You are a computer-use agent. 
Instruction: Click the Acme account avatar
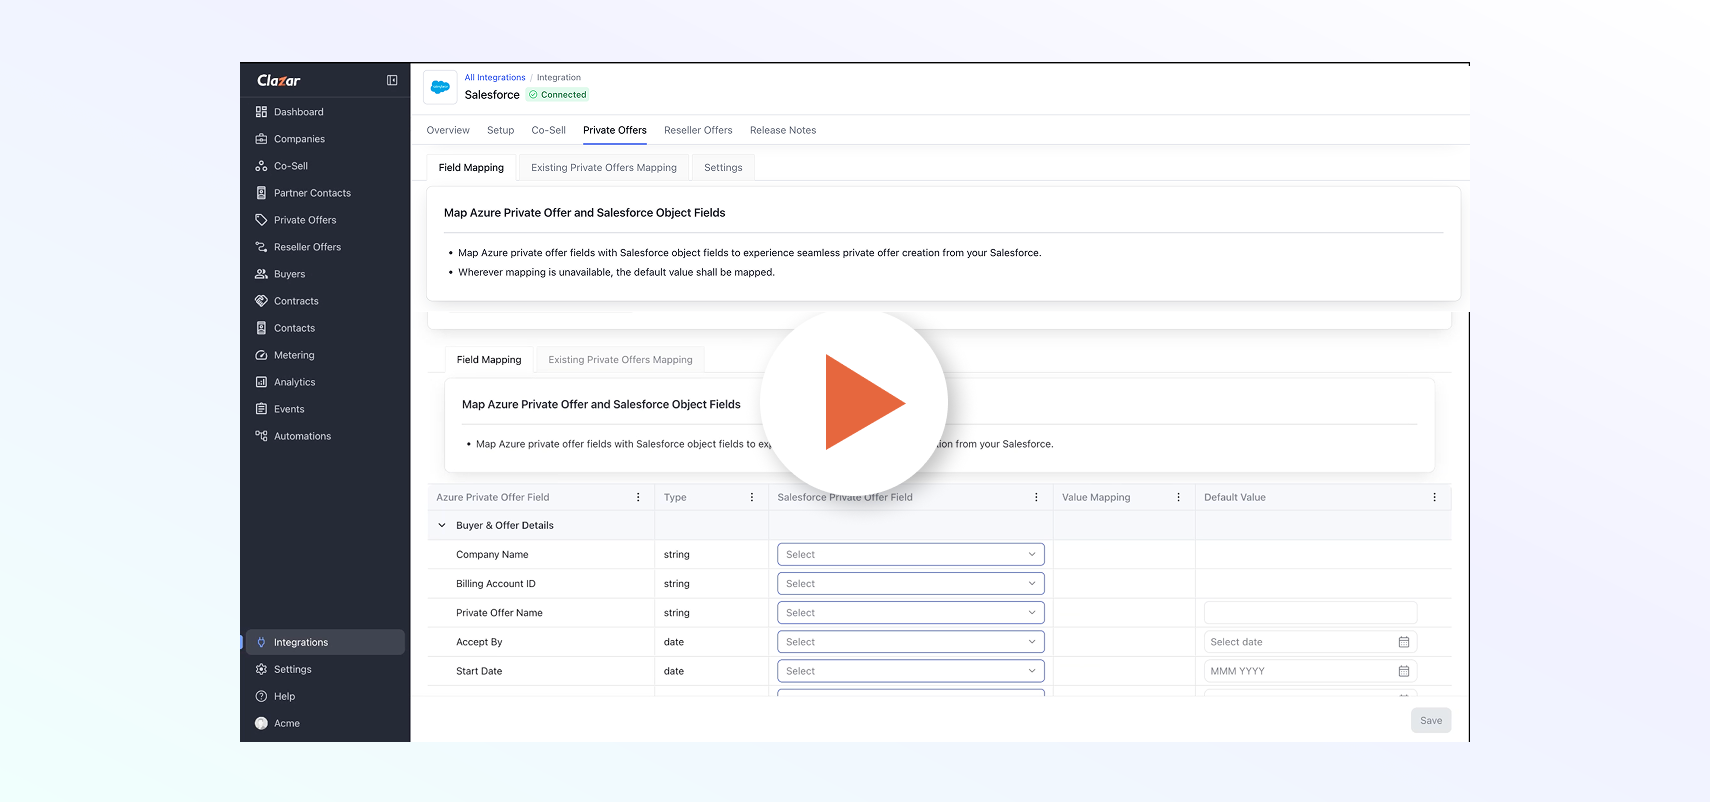pos(261,723)
